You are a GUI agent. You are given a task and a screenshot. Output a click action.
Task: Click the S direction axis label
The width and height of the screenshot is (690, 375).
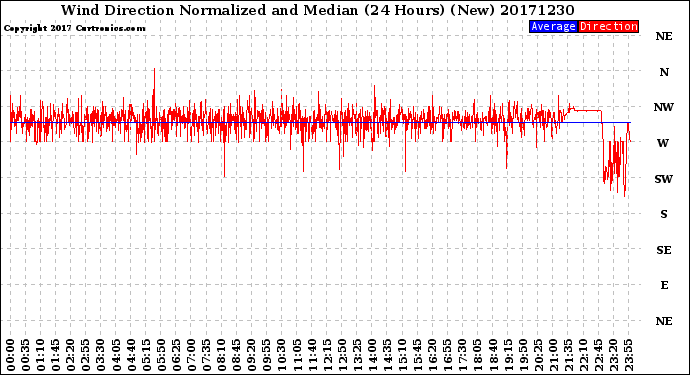664,214
